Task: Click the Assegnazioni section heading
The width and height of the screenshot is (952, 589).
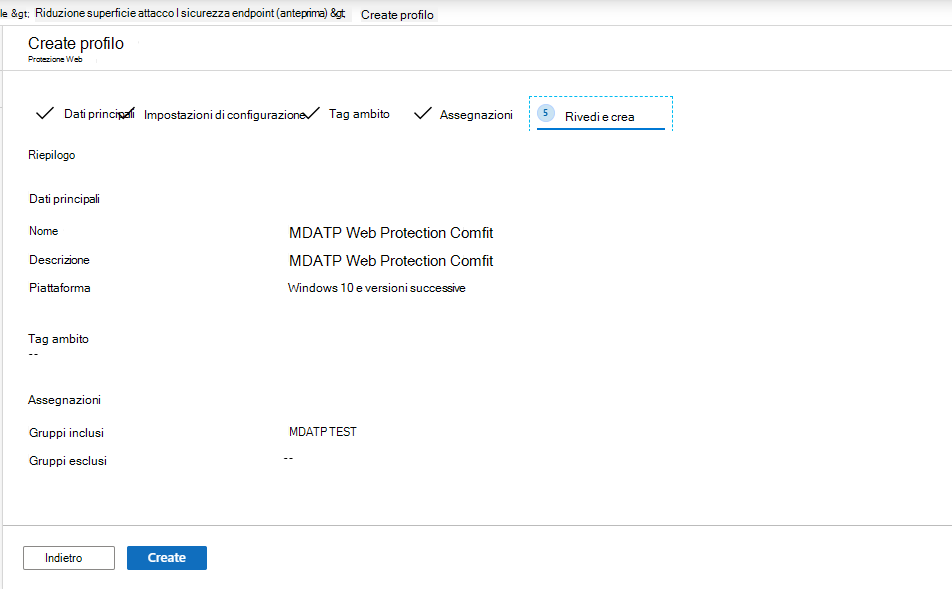Action: (64, 400)
